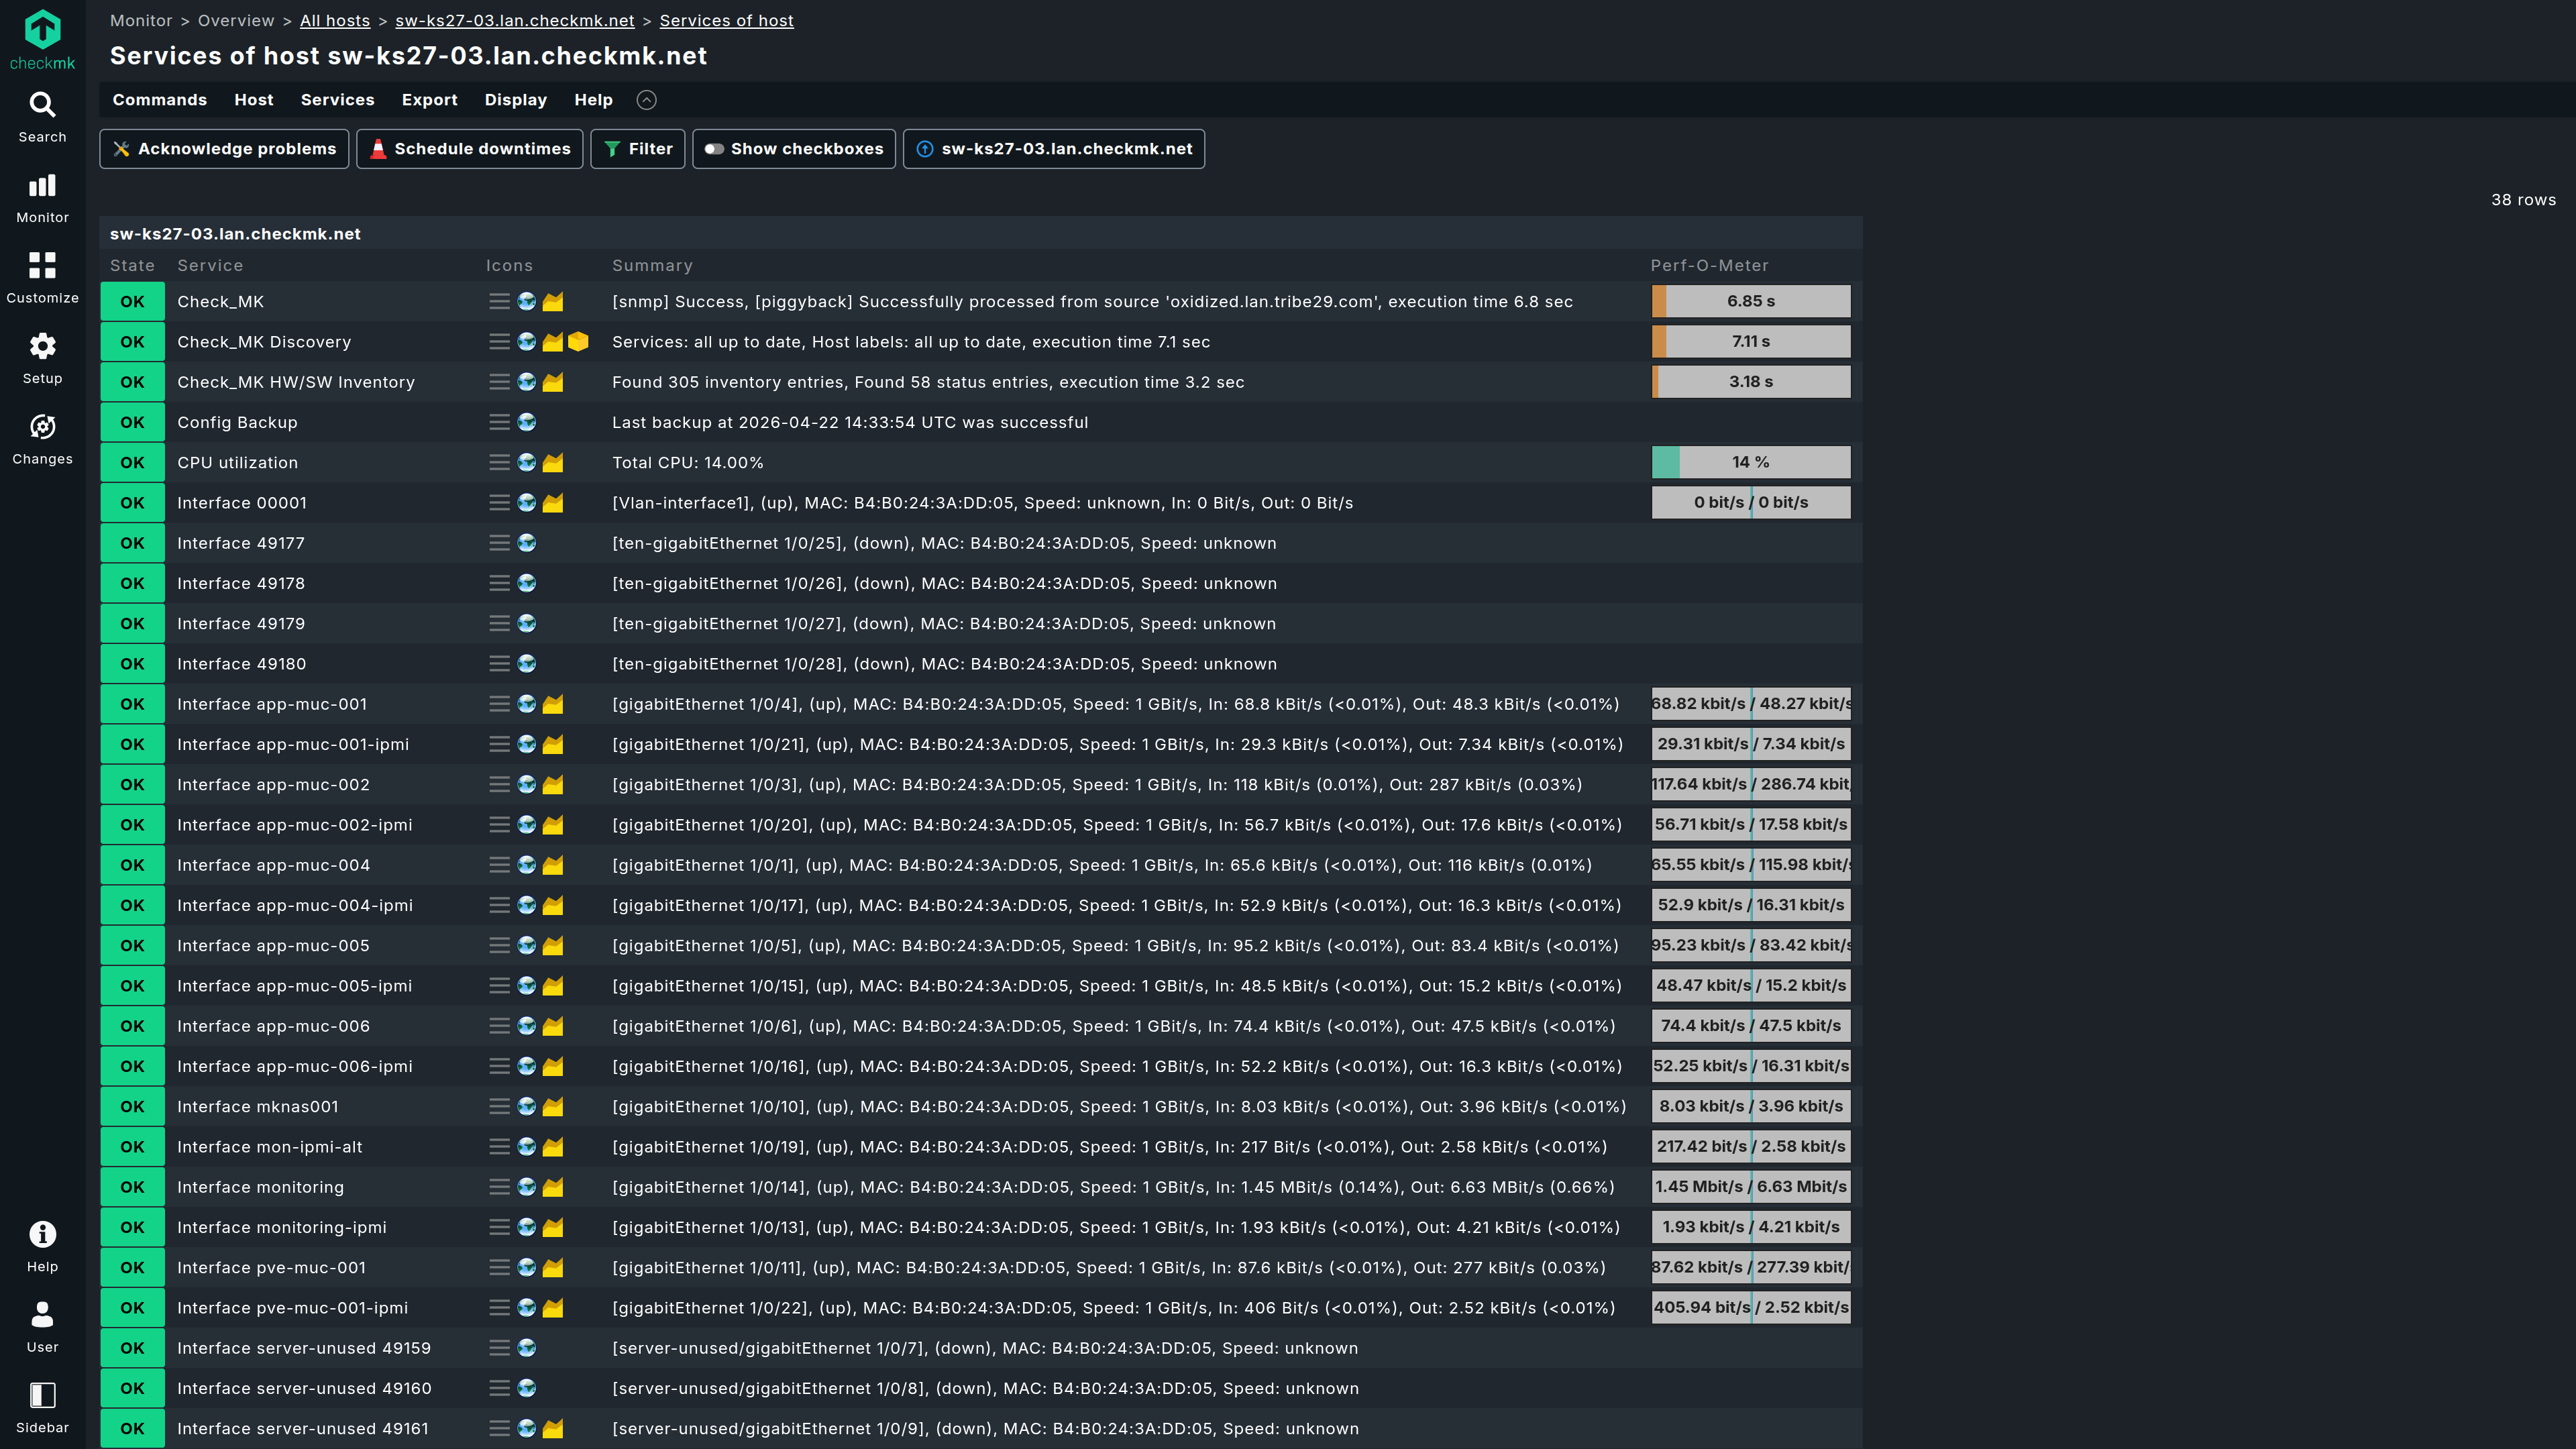The width and height of the screenshot is (2576, 1449).
Task: Open the Export menu
Action: tap(429, 100)
